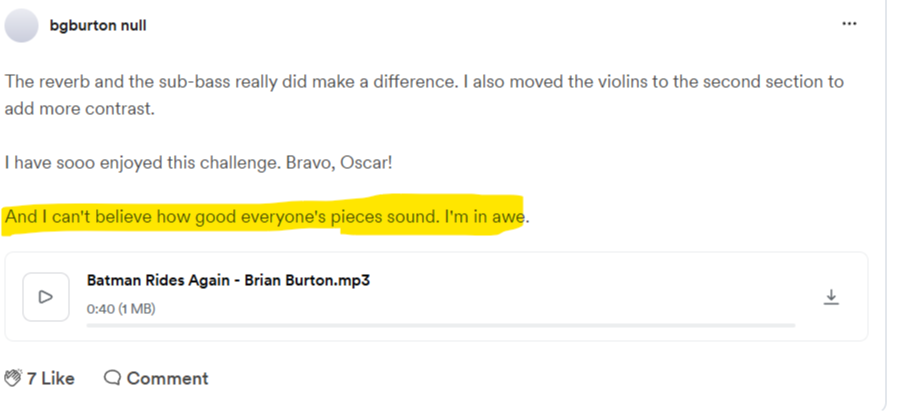Seek within the audio progress bar
Screen dimensions: 915x411
pyautogui.click(x=440, y=325)
